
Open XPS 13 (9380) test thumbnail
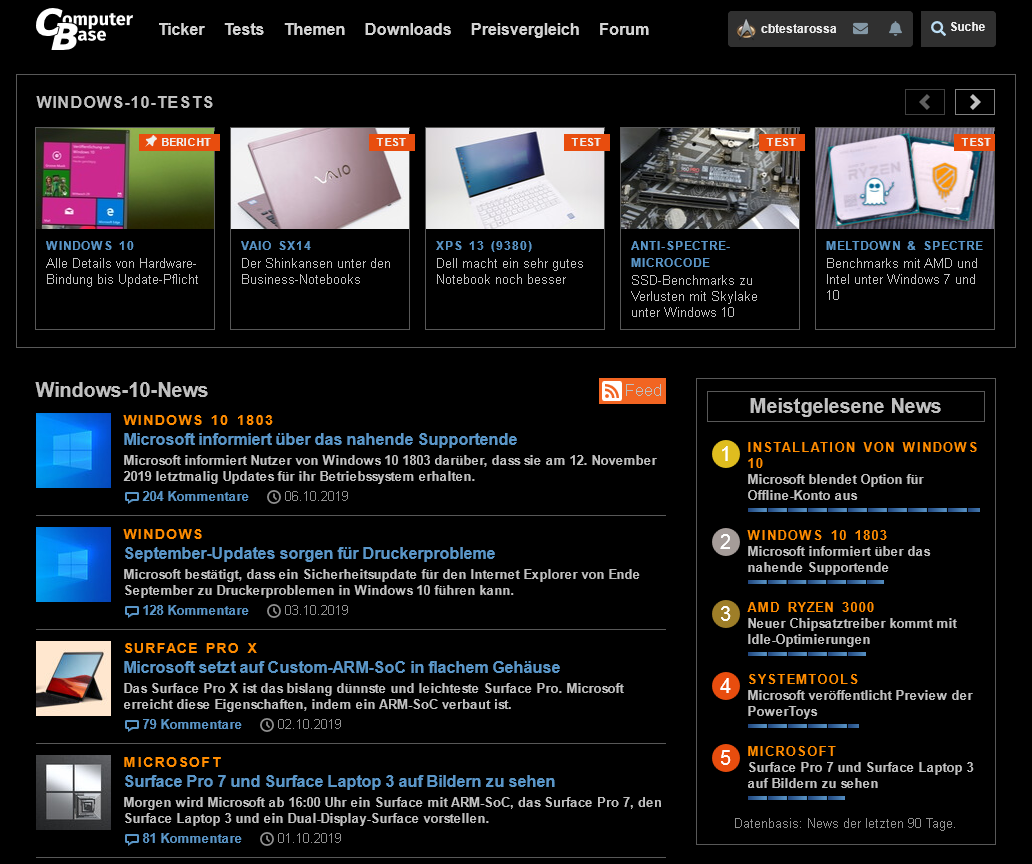515,178
